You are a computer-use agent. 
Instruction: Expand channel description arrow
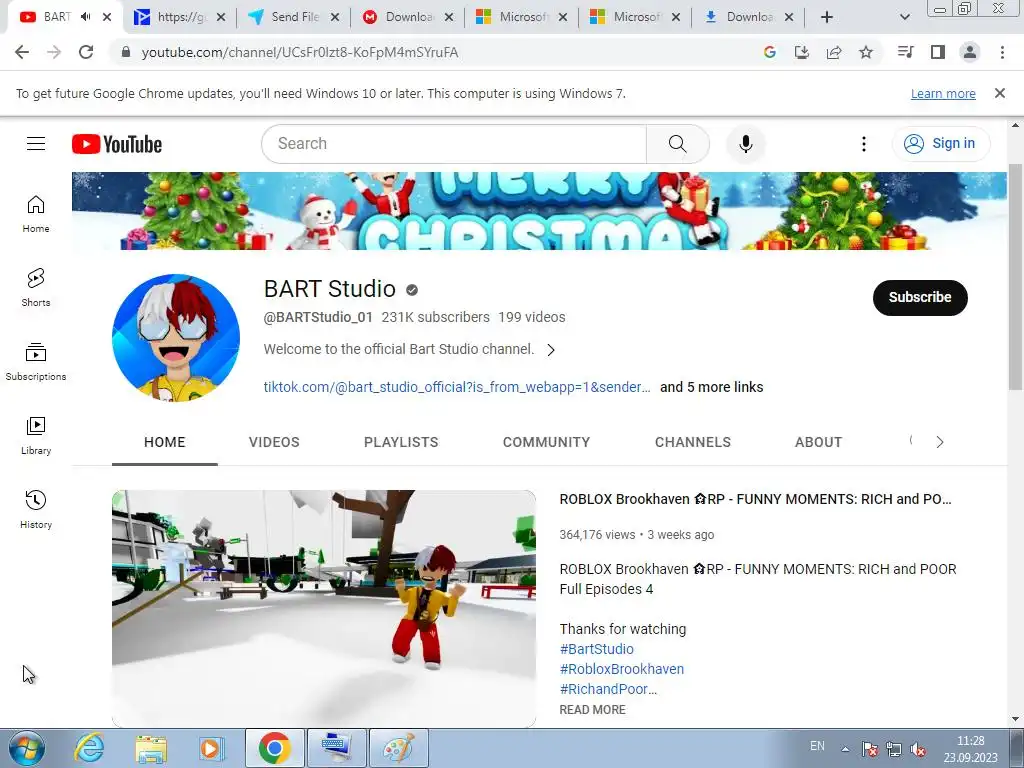coord(551,349)
